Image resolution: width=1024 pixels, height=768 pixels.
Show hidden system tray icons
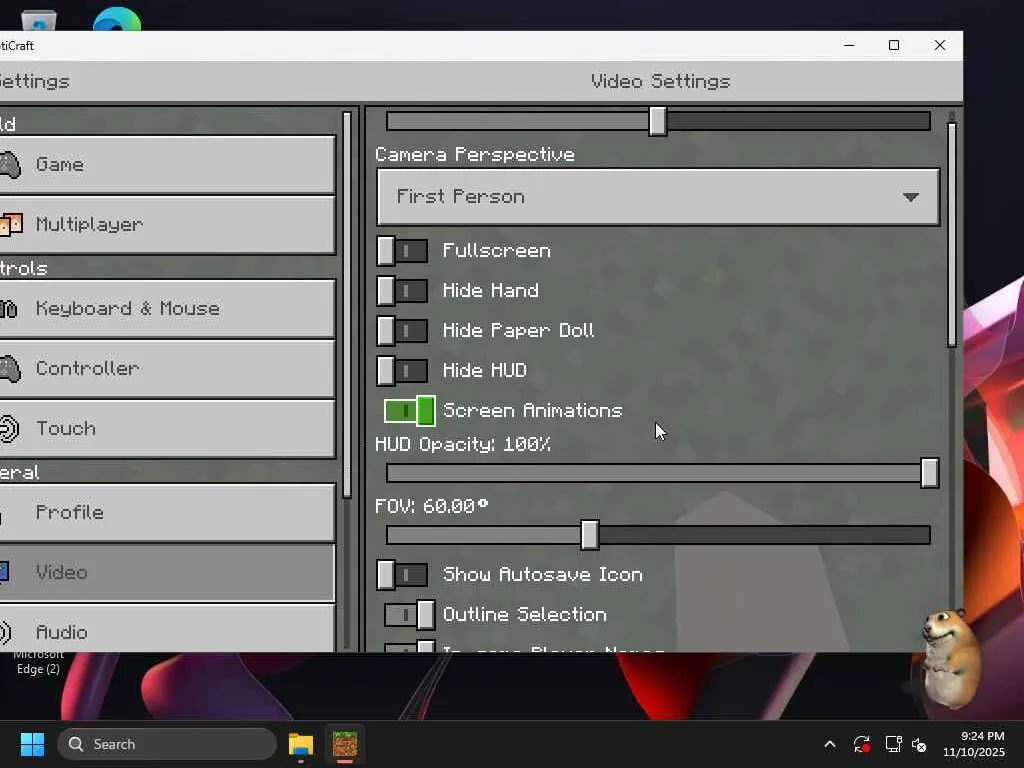(829, 744)
